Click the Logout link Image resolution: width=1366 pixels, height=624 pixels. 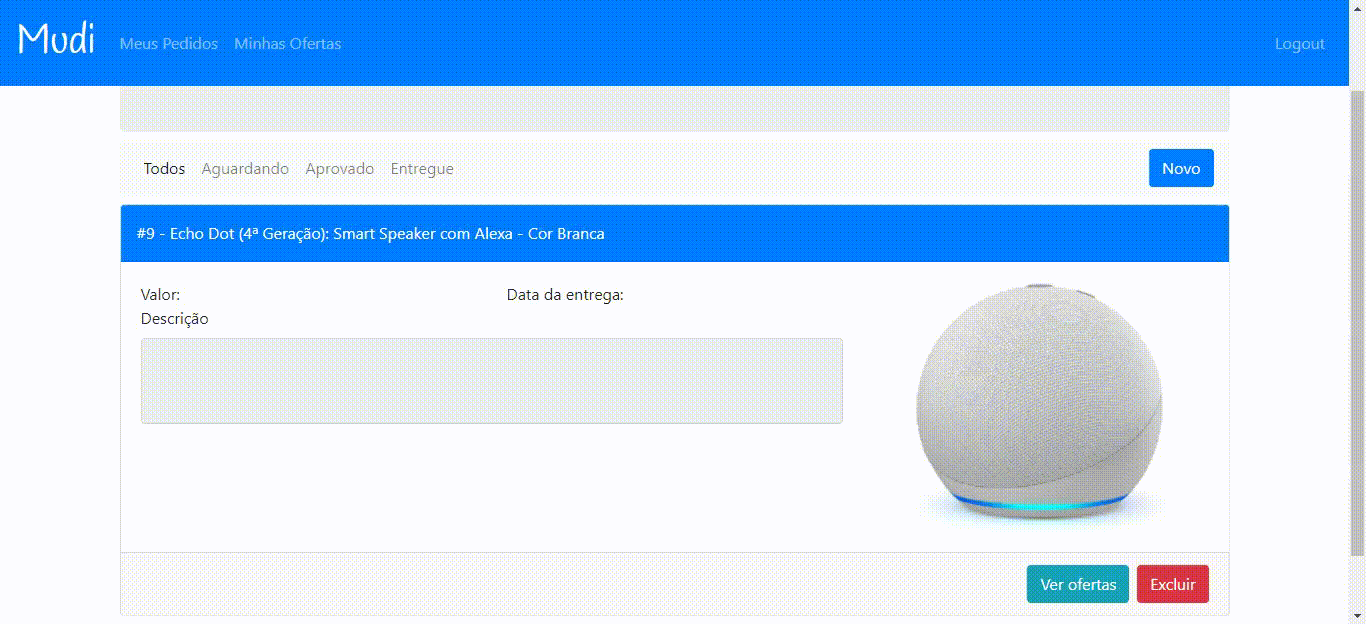pyautogui.click(x=1299, y=44)
